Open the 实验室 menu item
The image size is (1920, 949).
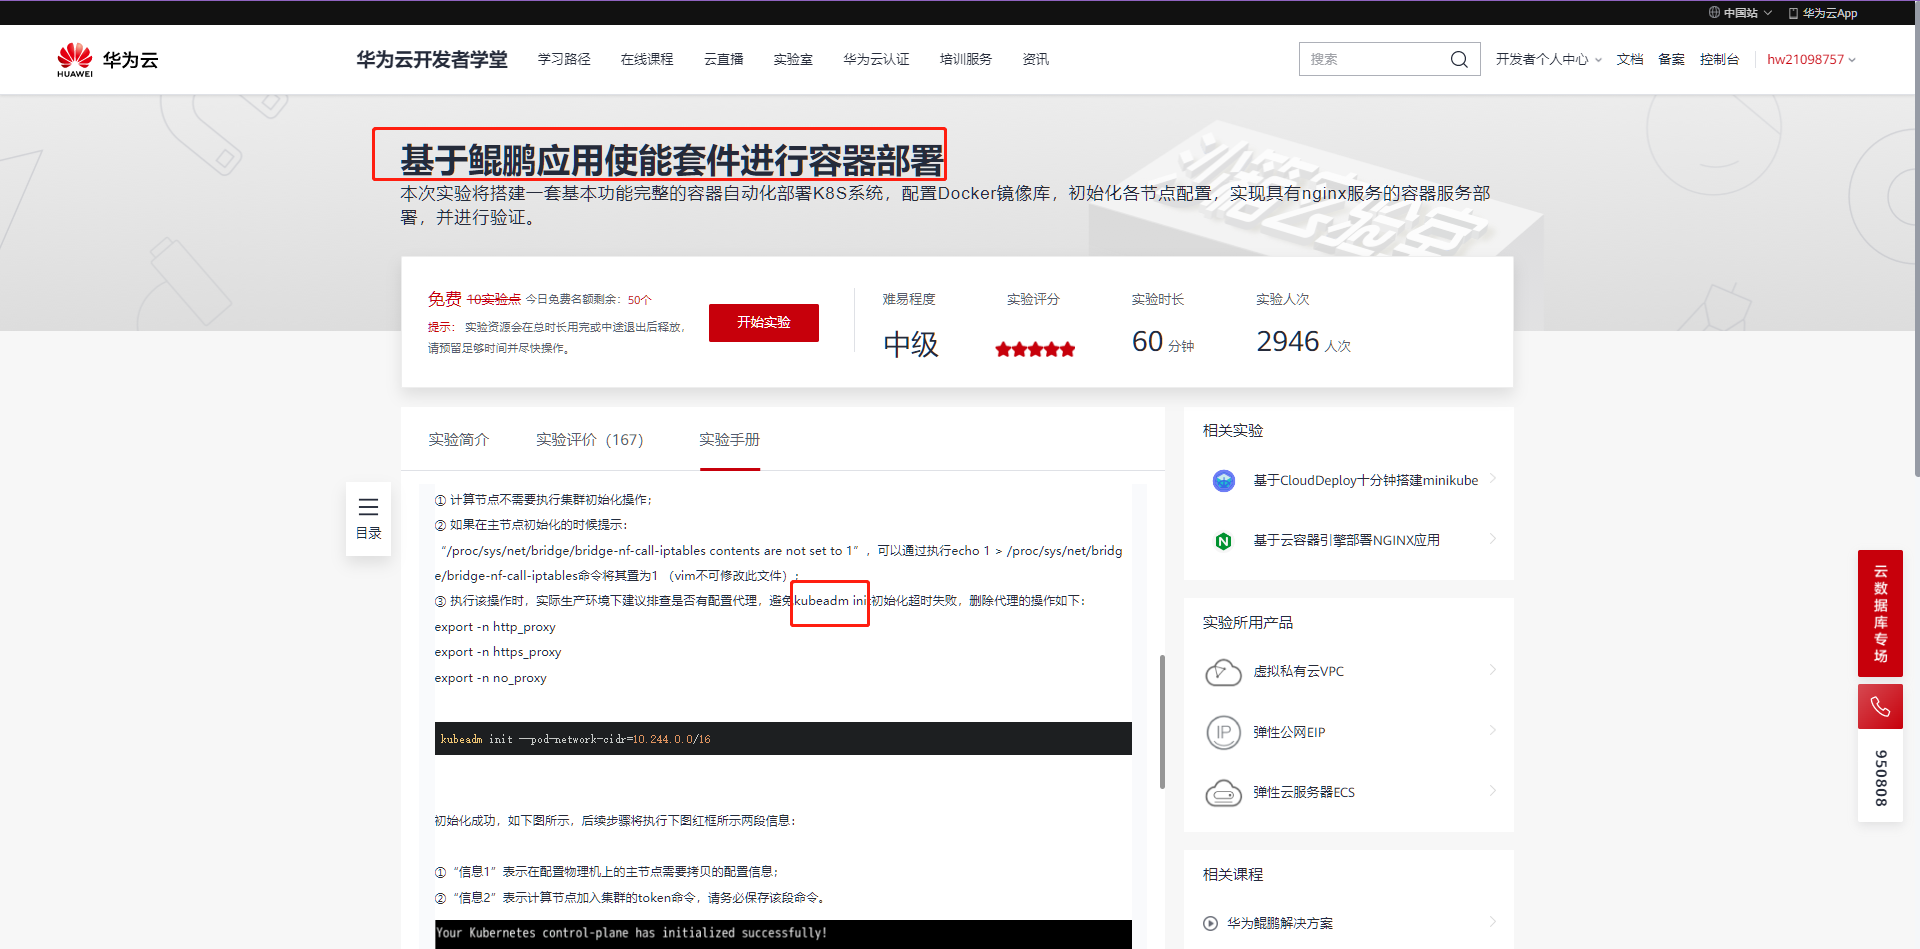pyautogui.click(x=793, y=60)
